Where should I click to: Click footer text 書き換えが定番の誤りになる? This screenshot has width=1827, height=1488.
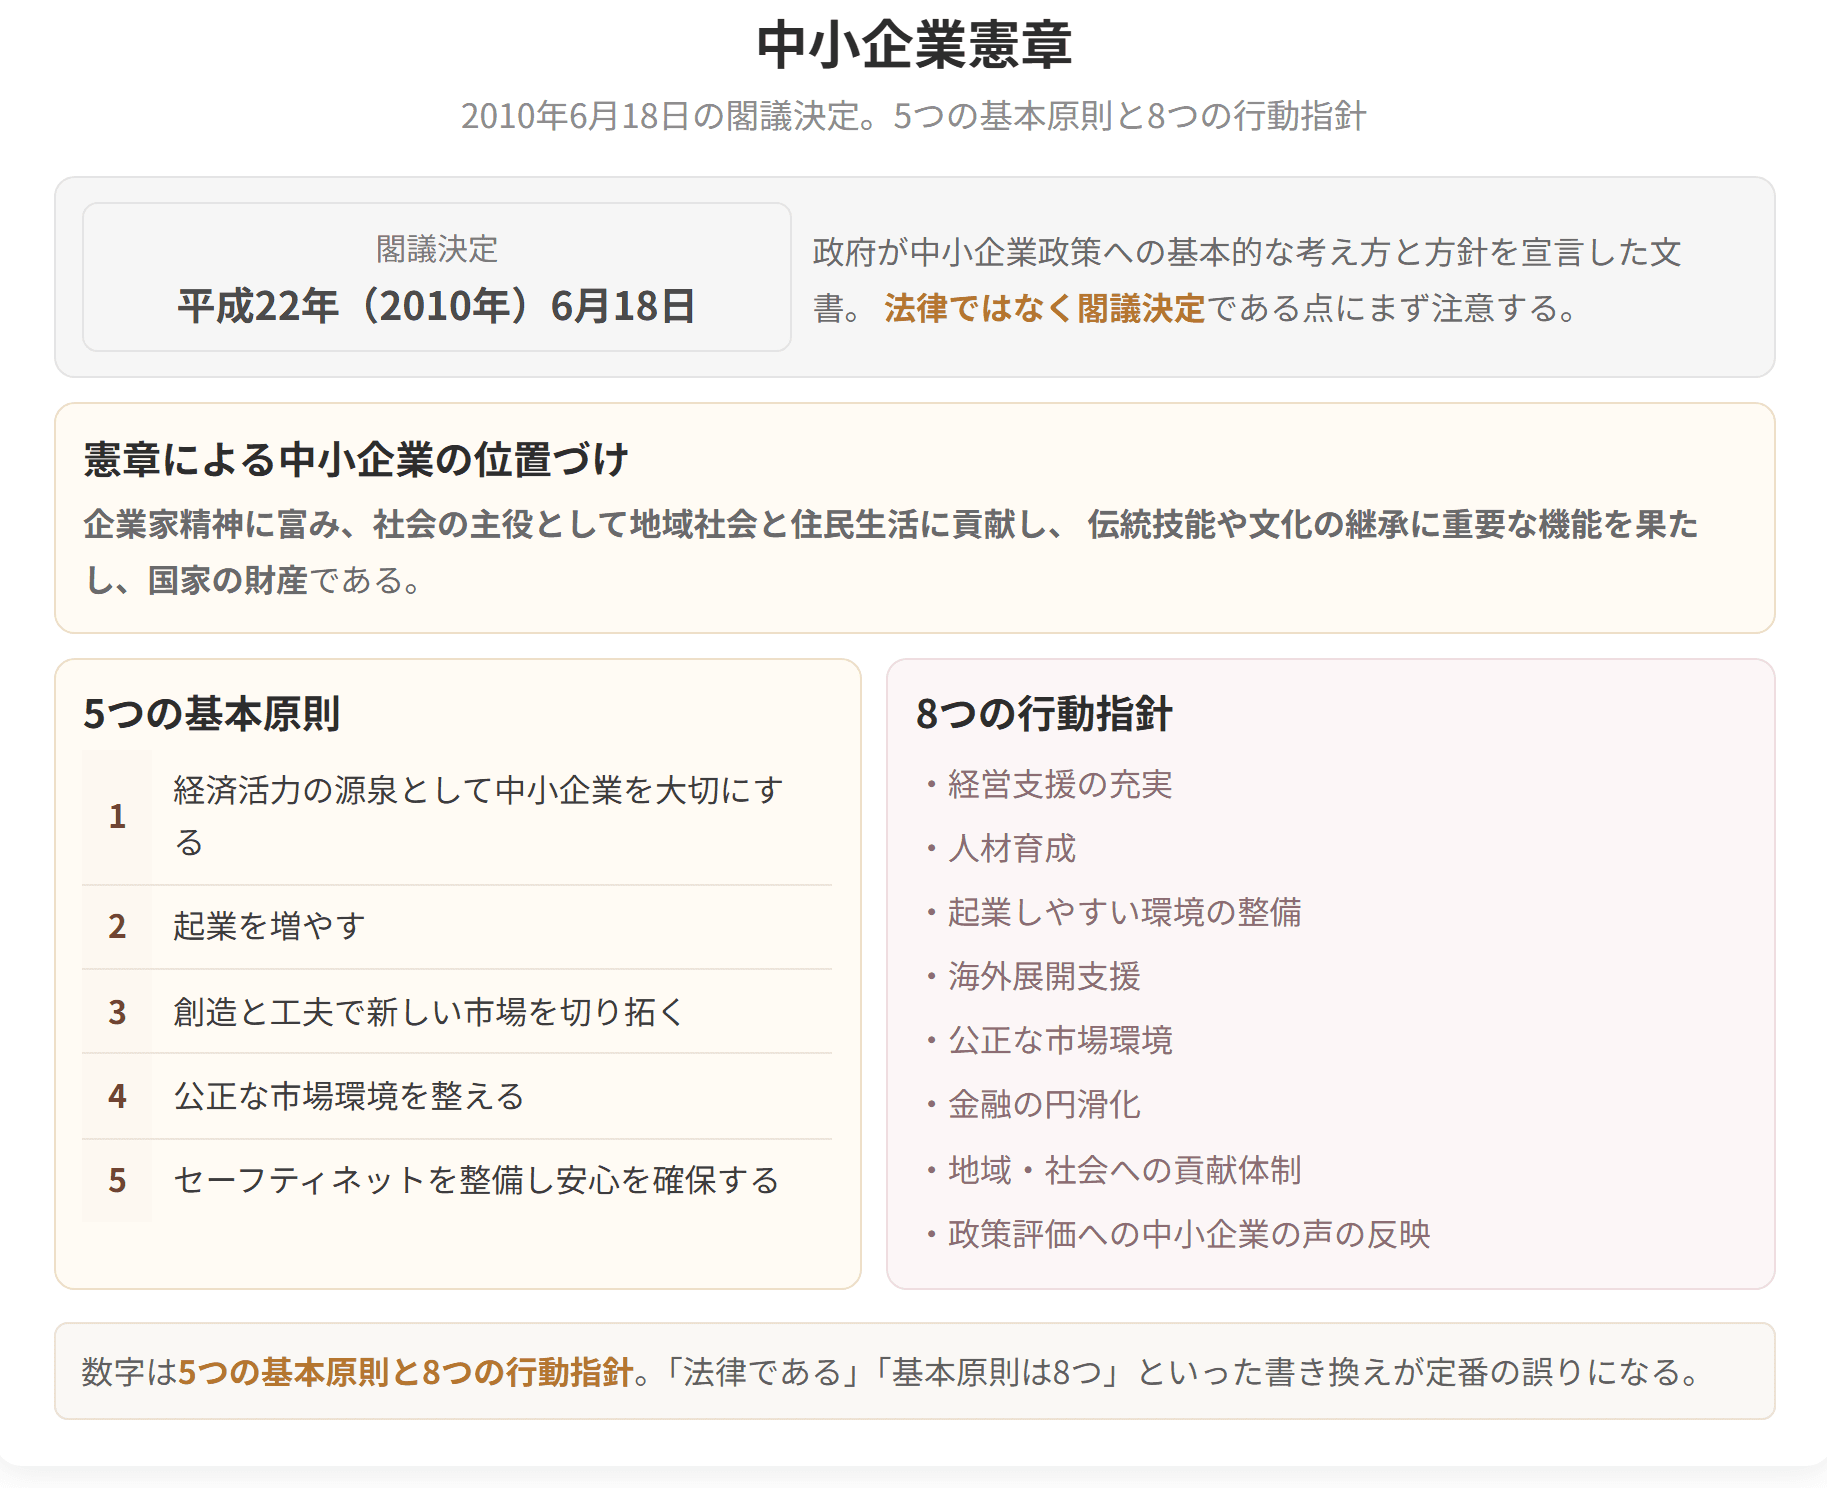(1476, 1372)
